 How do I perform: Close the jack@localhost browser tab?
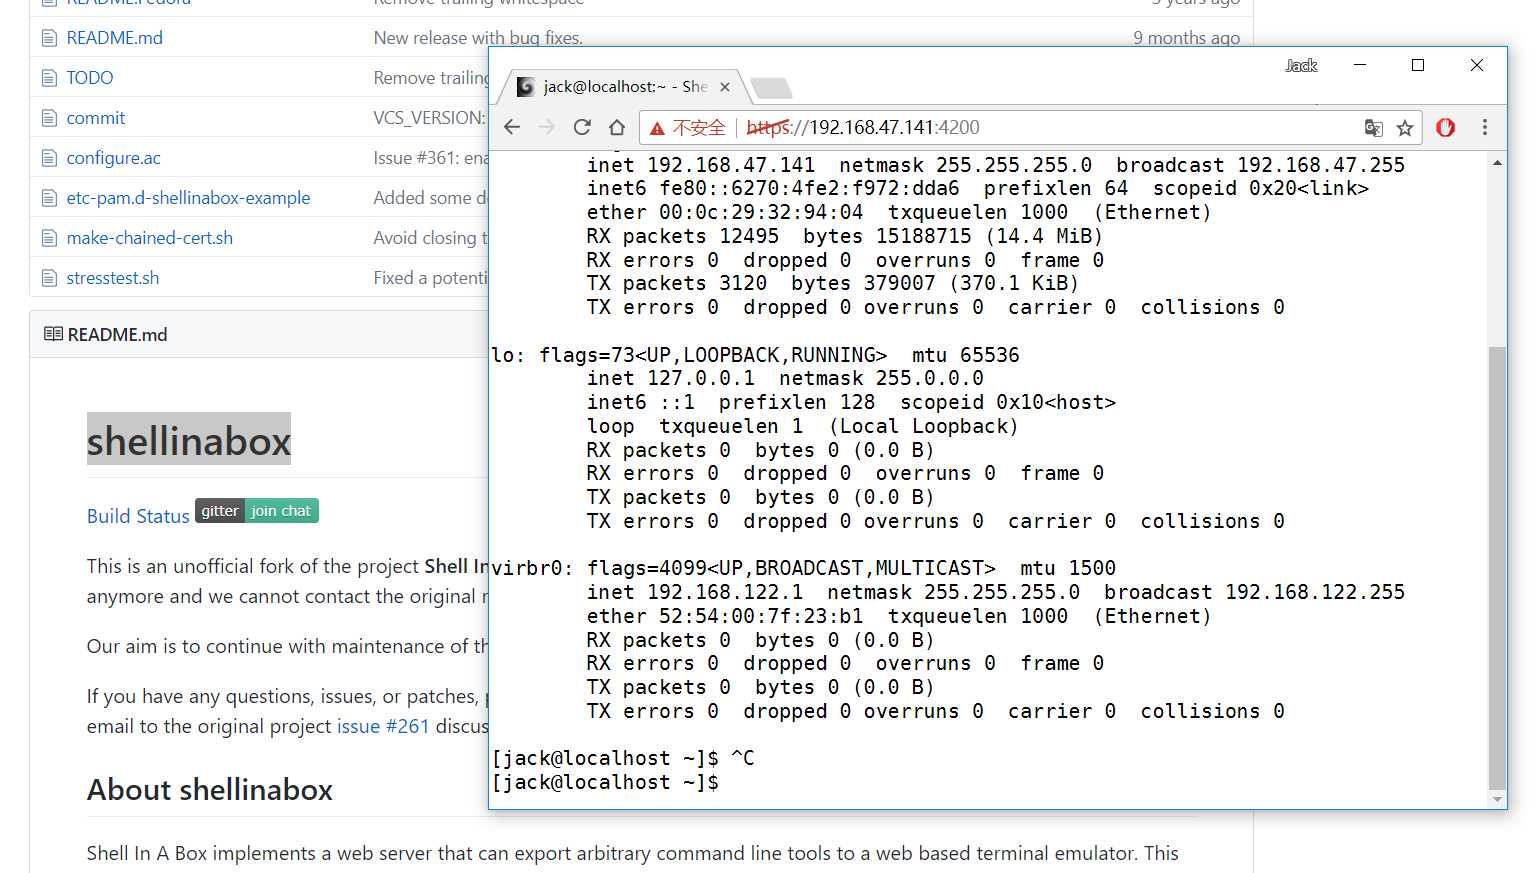pyautogui.click(x=725, y=87)
